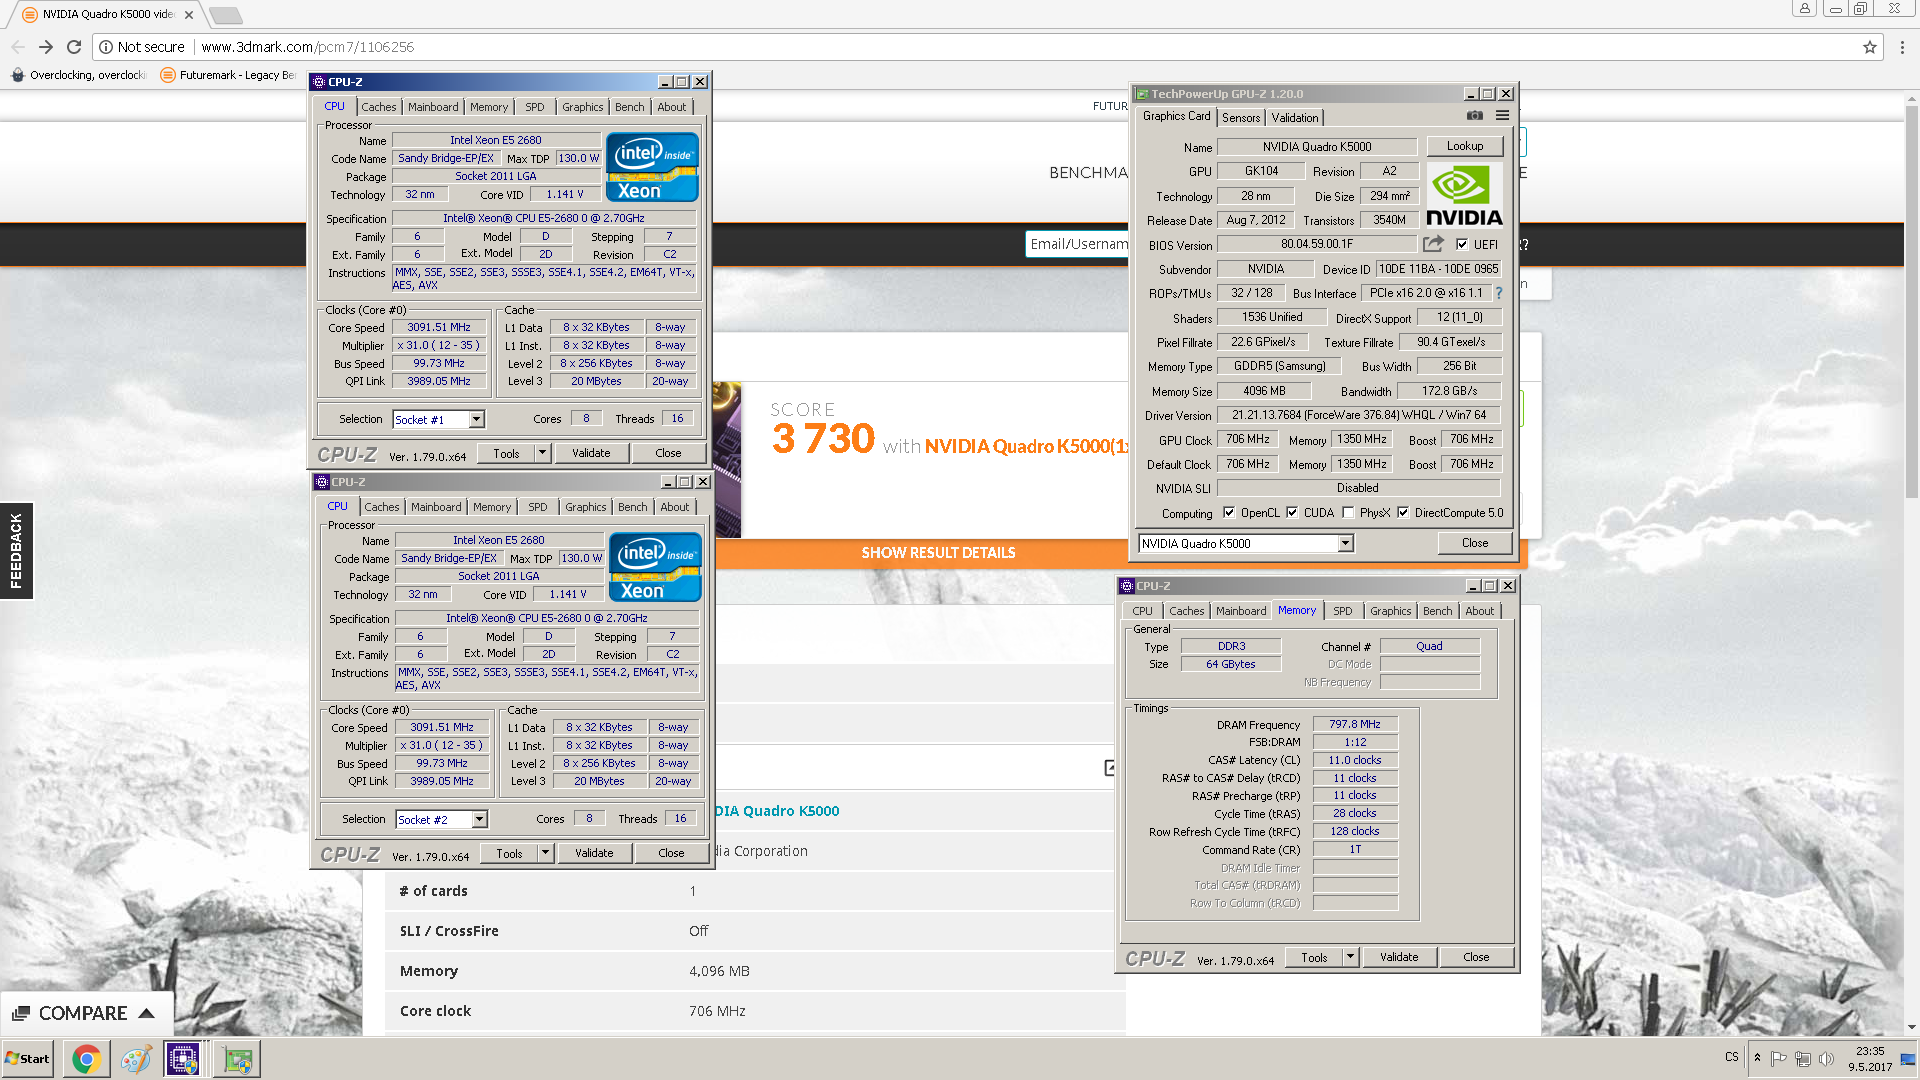Click the browser address bar URL
Viewport: 1920px width, 1080px height.
pos(307,47)
